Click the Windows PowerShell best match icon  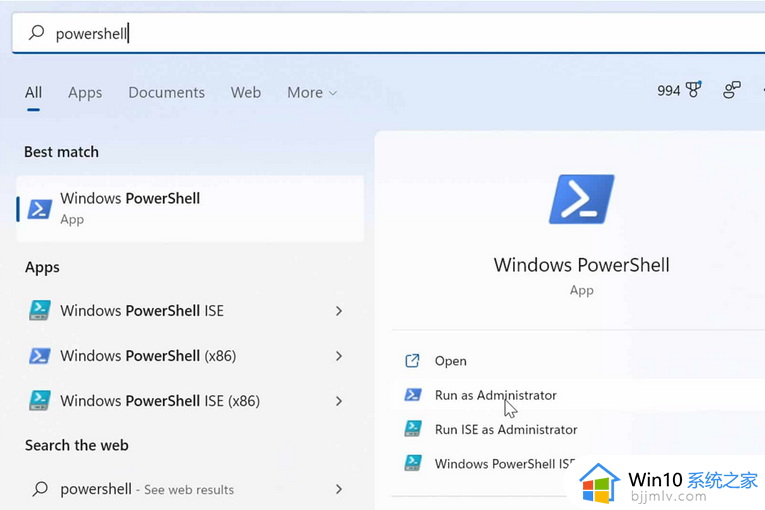(x=40, y=209)
